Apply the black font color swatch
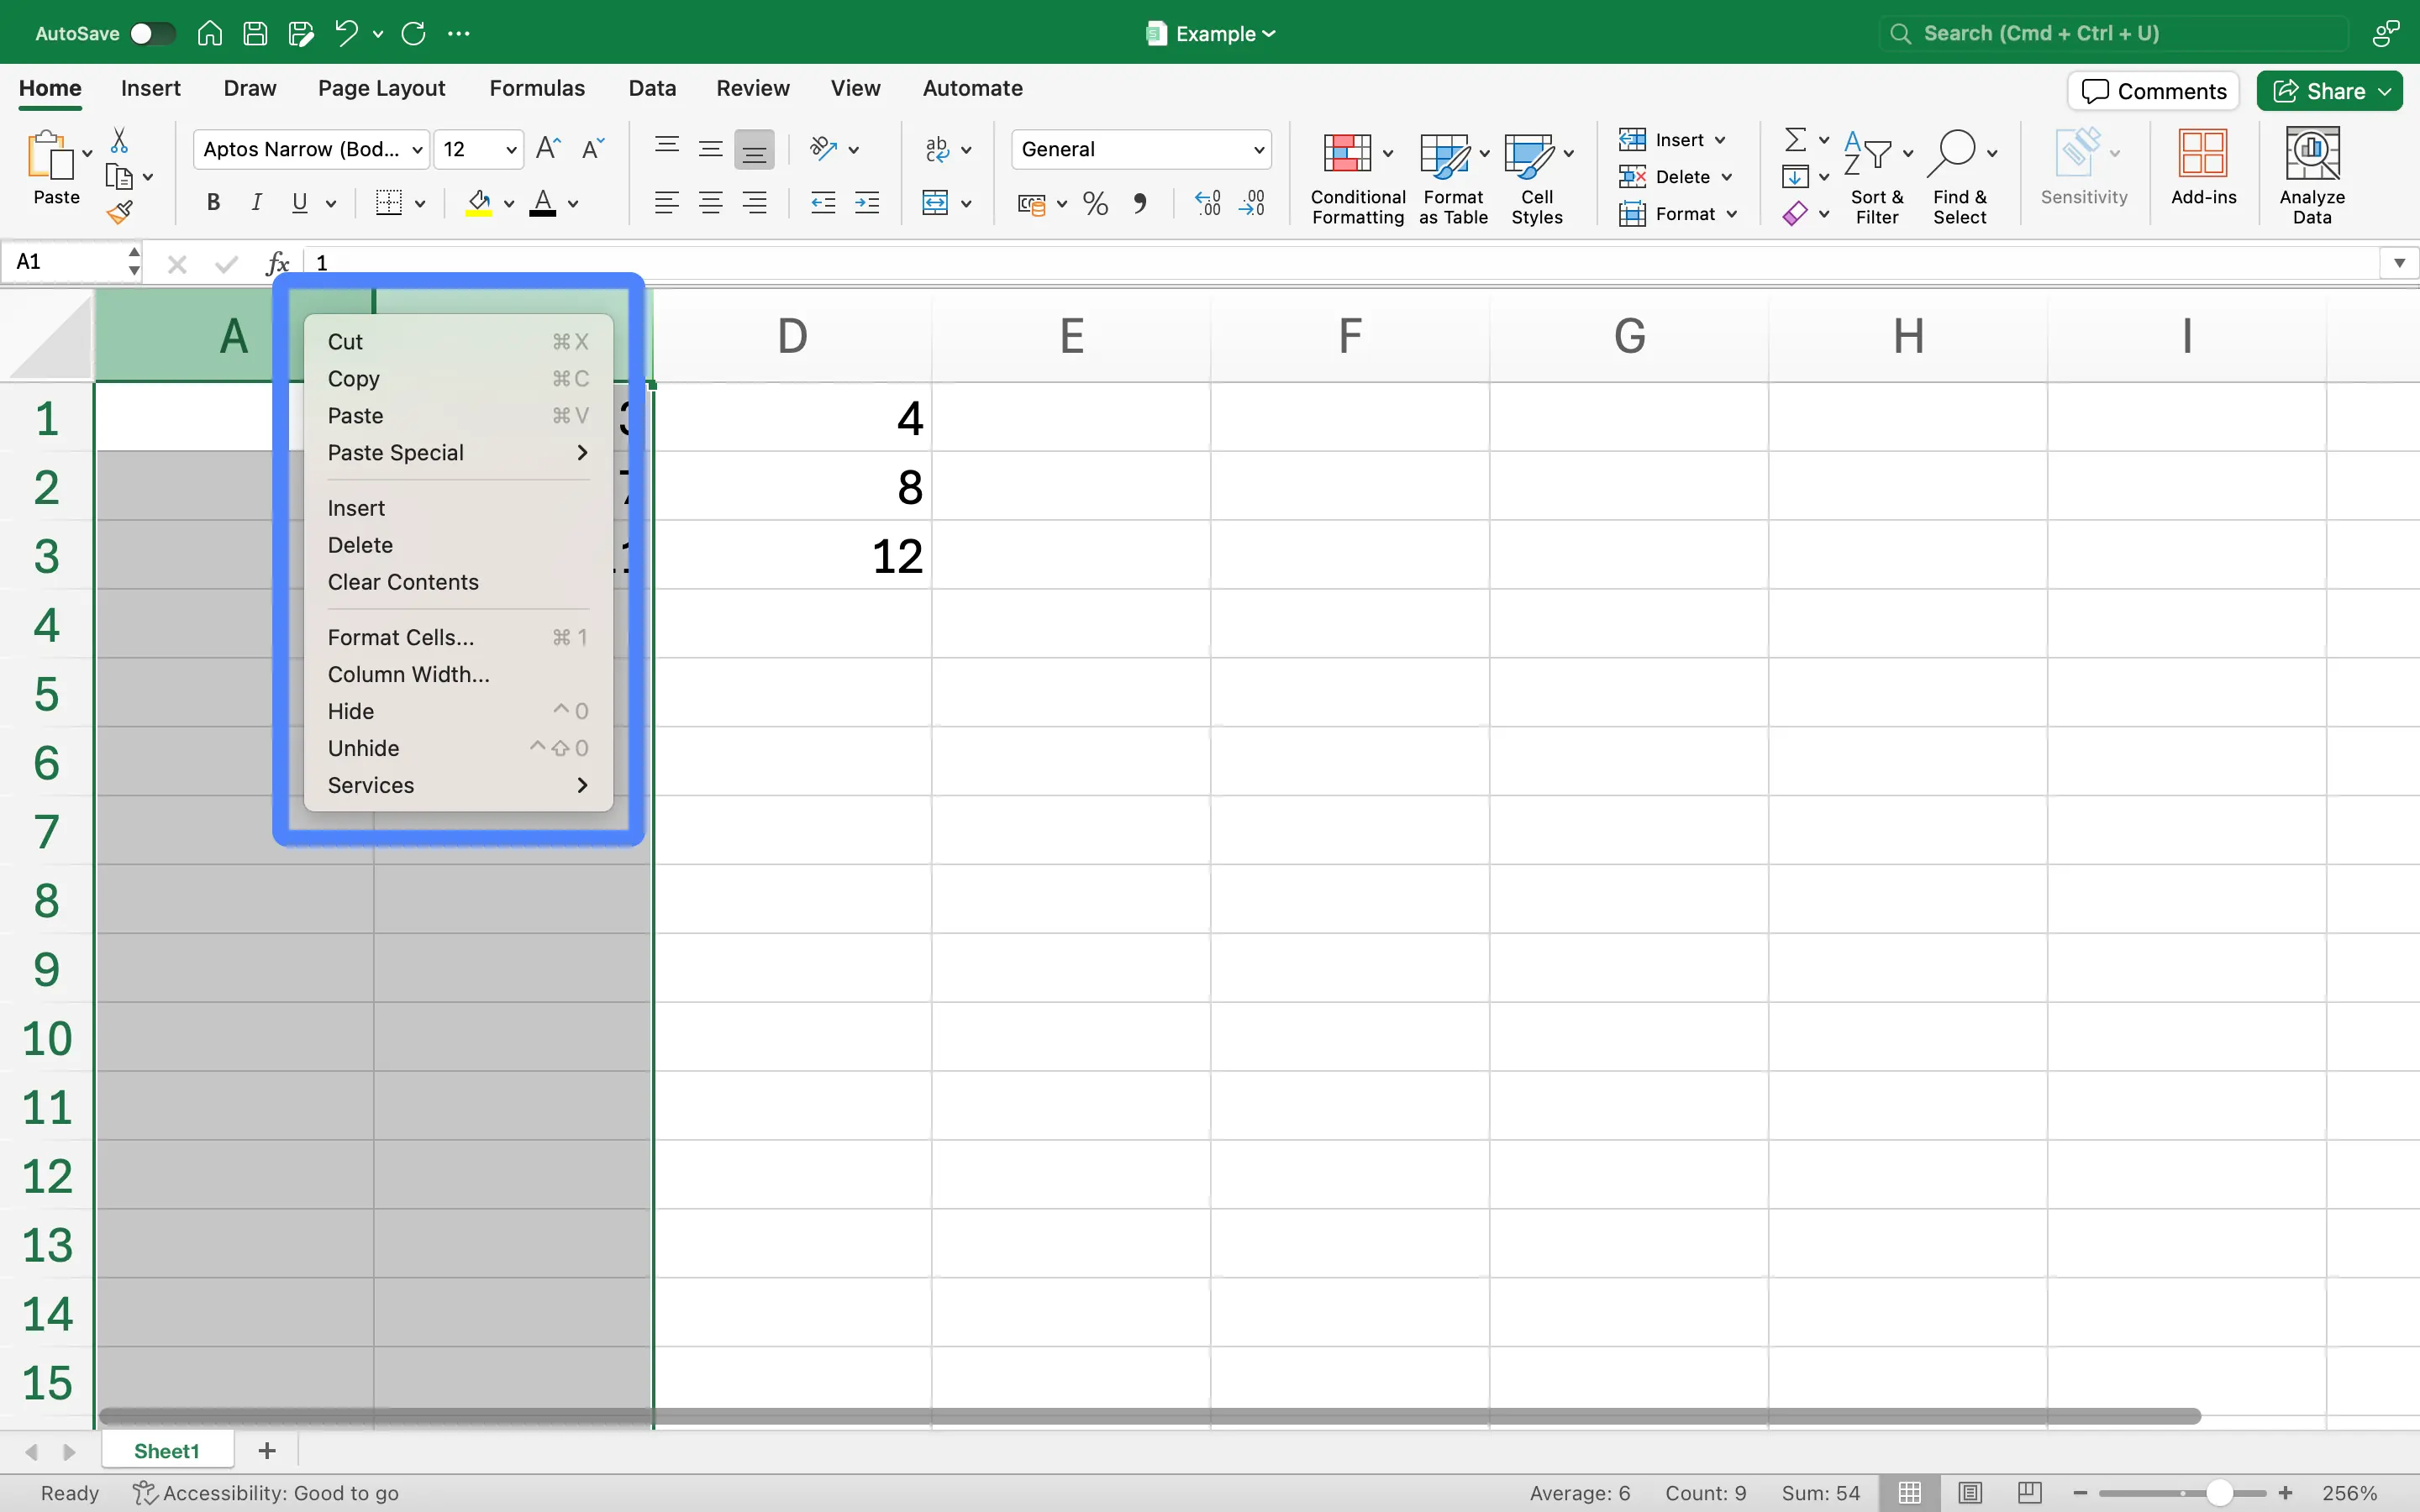Screen dimensions: 2420x1512 pos(543,203)
